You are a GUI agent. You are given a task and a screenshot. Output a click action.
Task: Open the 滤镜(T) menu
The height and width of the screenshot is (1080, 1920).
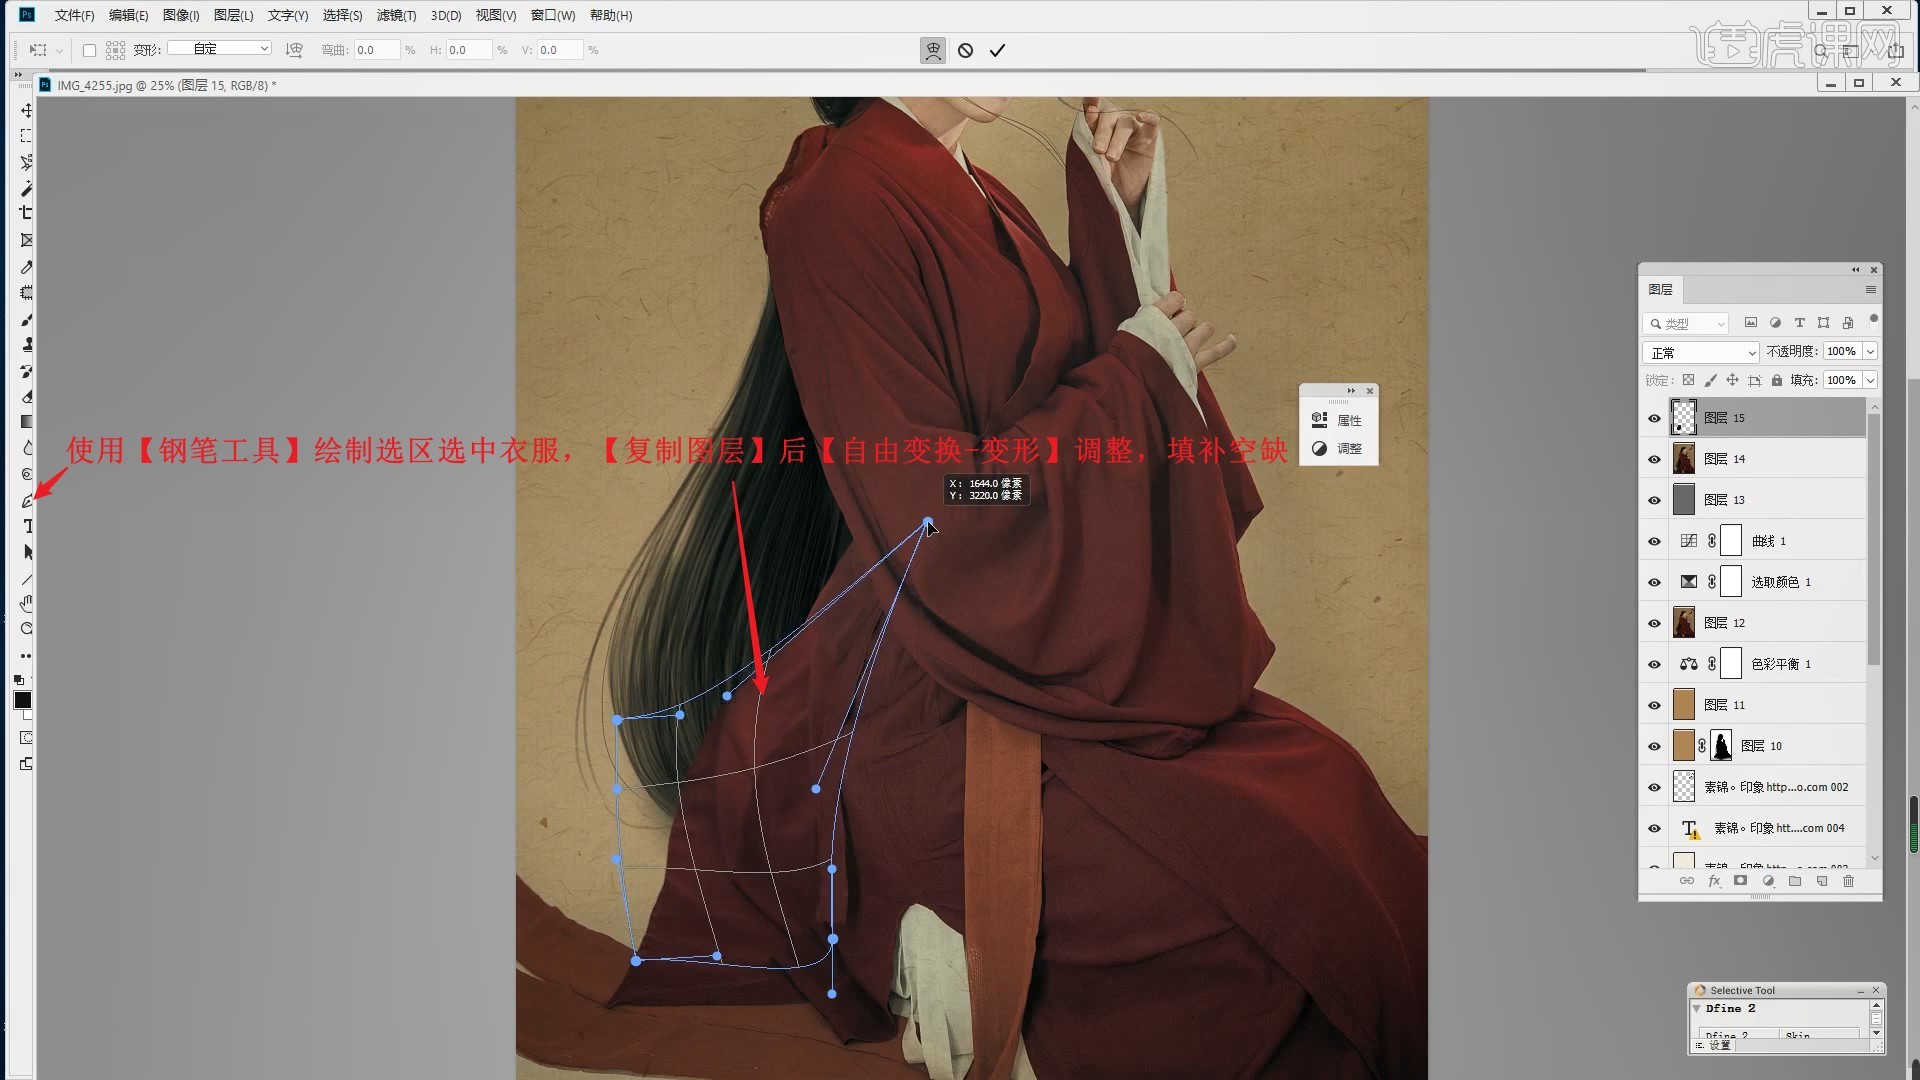pos(396,15)
